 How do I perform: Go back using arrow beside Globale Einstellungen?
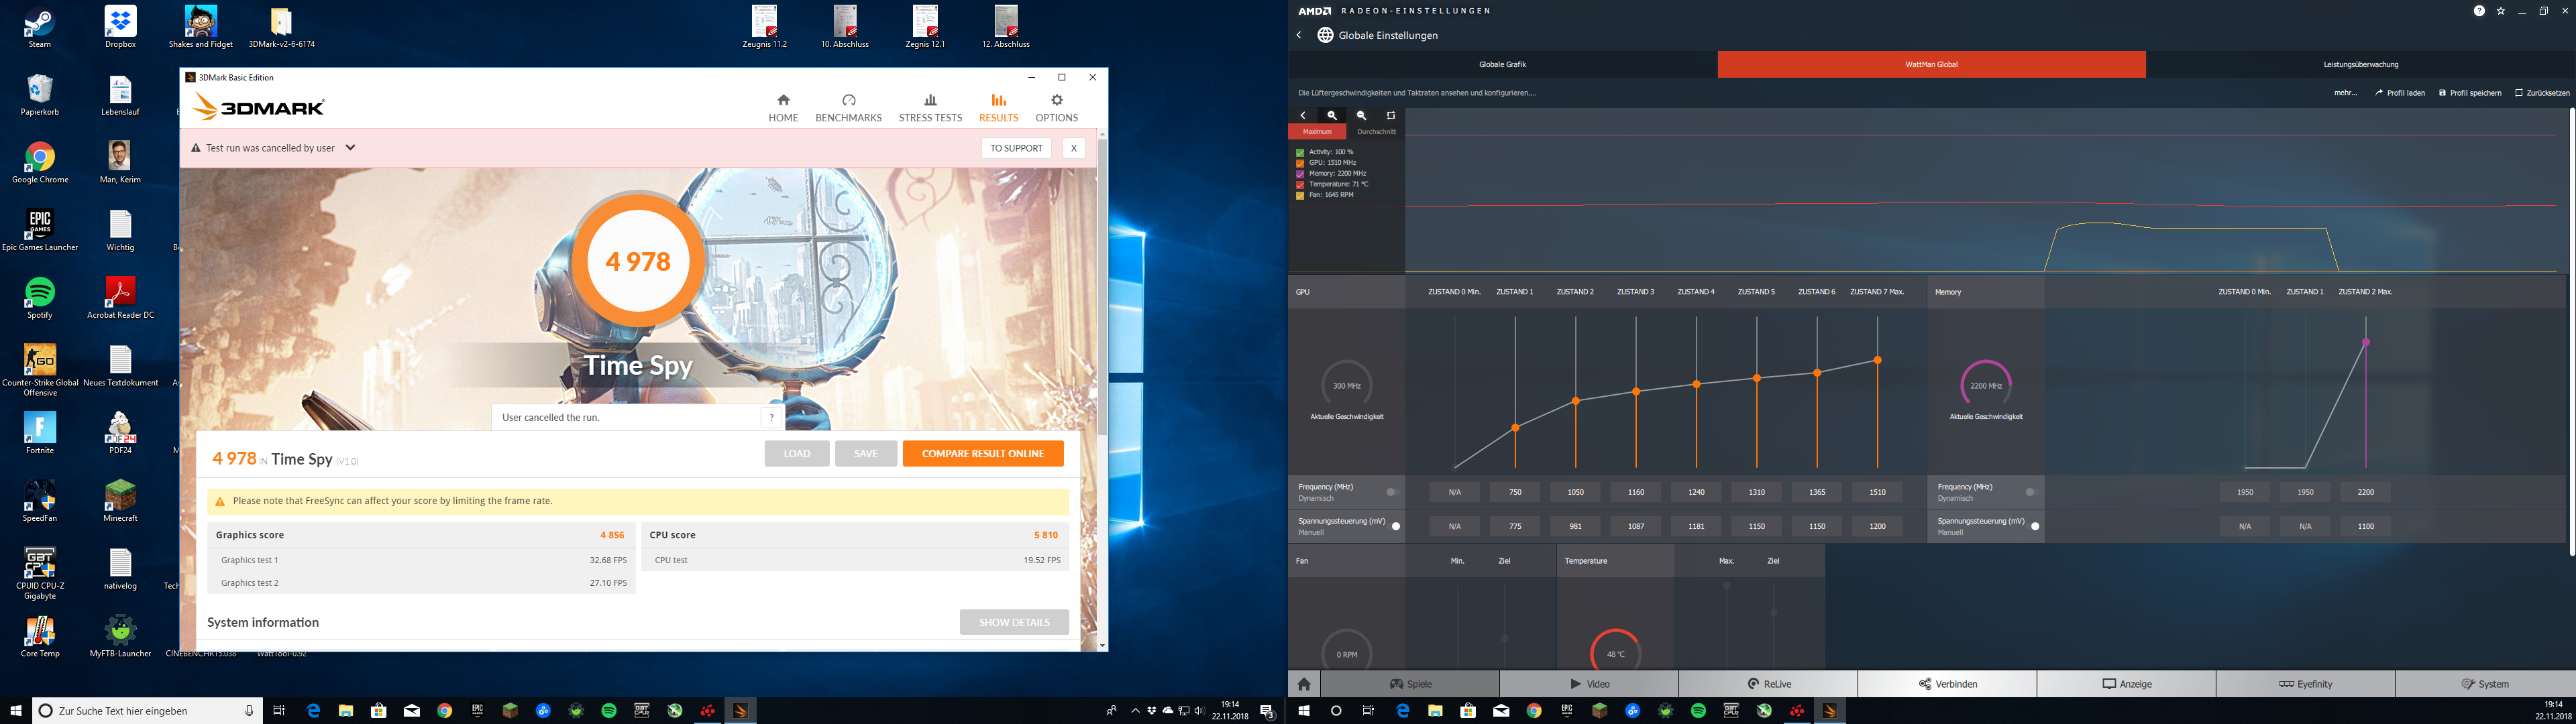coord(1299,35)
